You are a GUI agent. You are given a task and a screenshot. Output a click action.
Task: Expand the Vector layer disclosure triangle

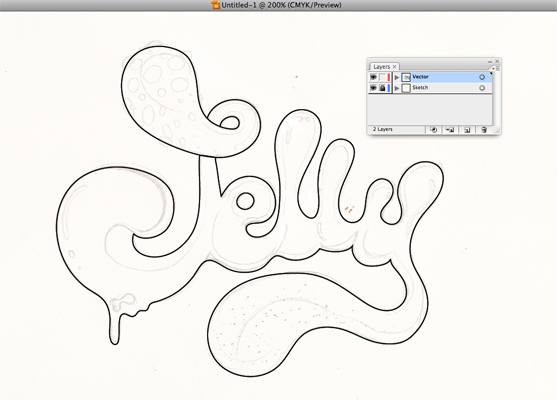click(x=397, y=77)
